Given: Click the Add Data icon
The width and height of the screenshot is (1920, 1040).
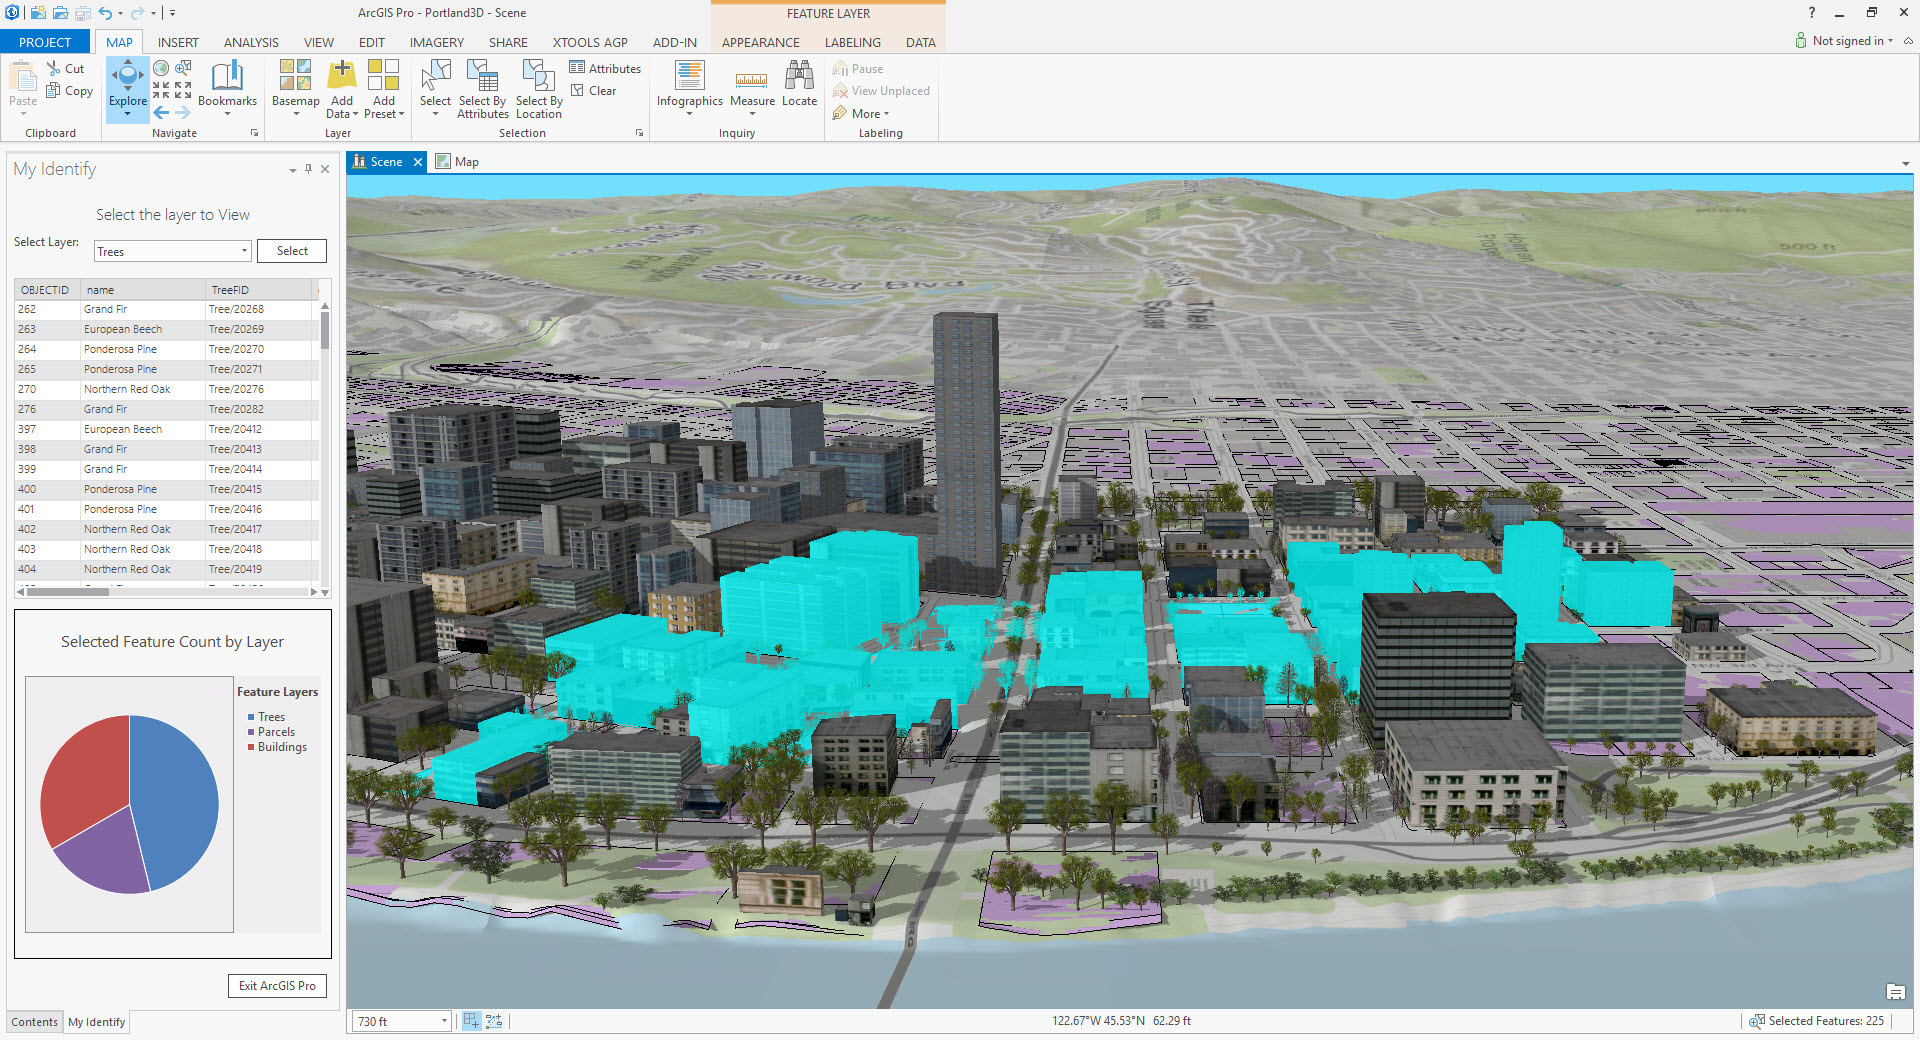Looking at the screenshot, I should [x=341, y=82].
